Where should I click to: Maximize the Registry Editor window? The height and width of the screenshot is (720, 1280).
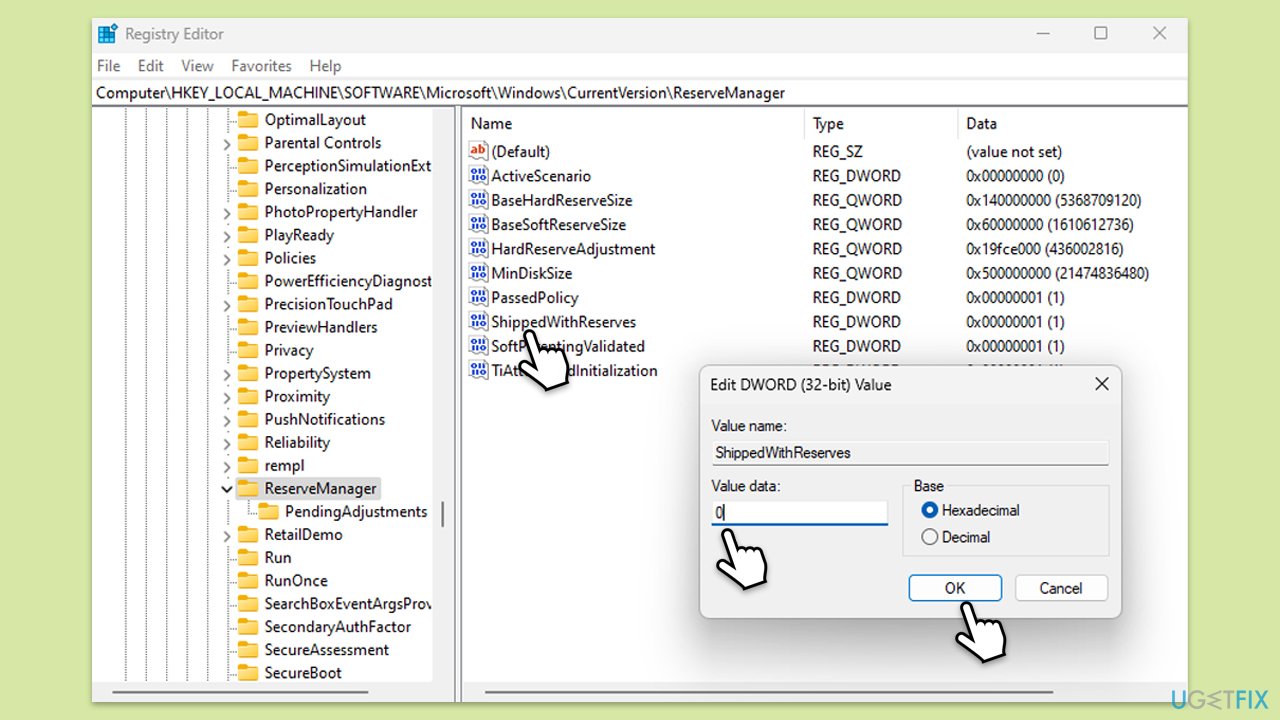coord(1101,33)
